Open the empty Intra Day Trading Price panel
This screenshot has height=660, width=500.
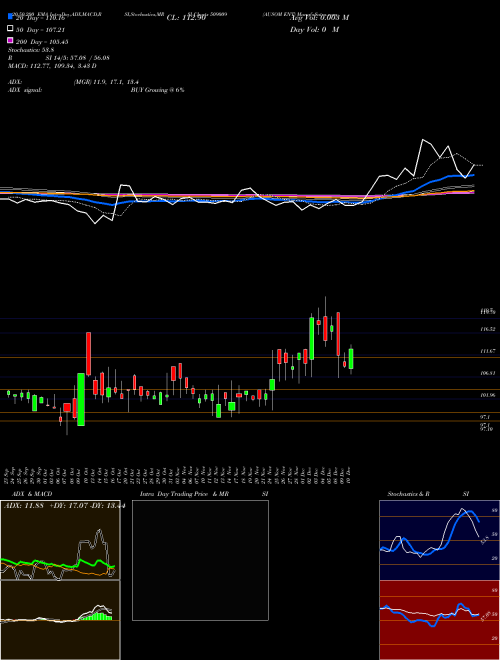(200, 560)
